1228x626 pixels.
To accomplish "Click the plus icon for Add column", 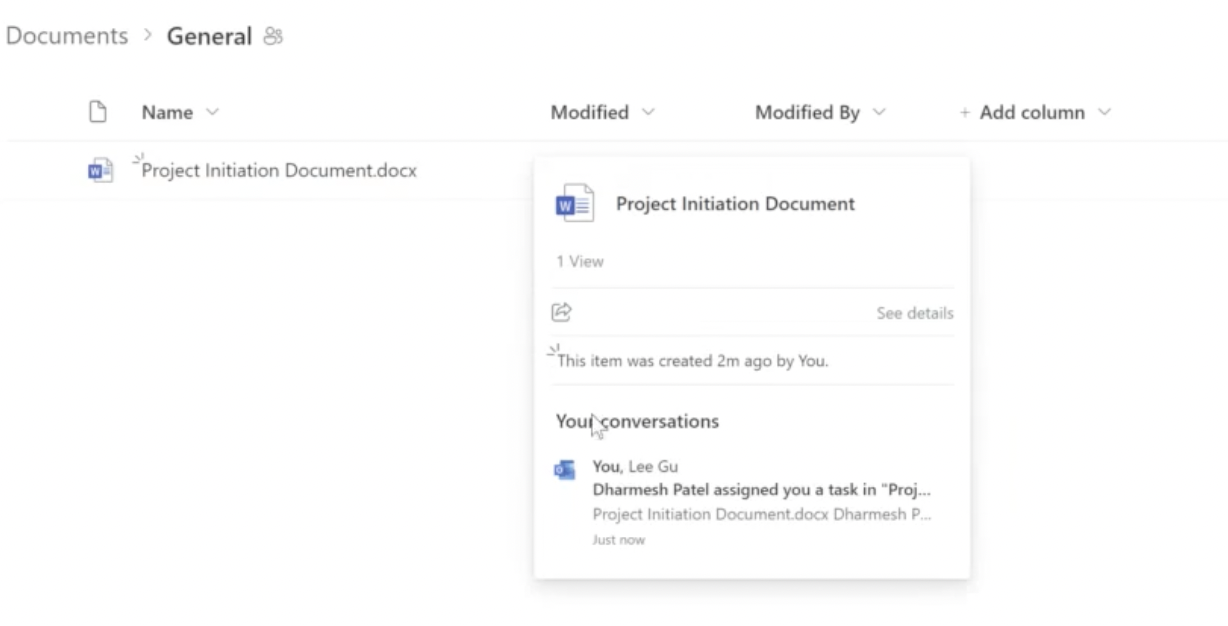I will click(965, 113).
